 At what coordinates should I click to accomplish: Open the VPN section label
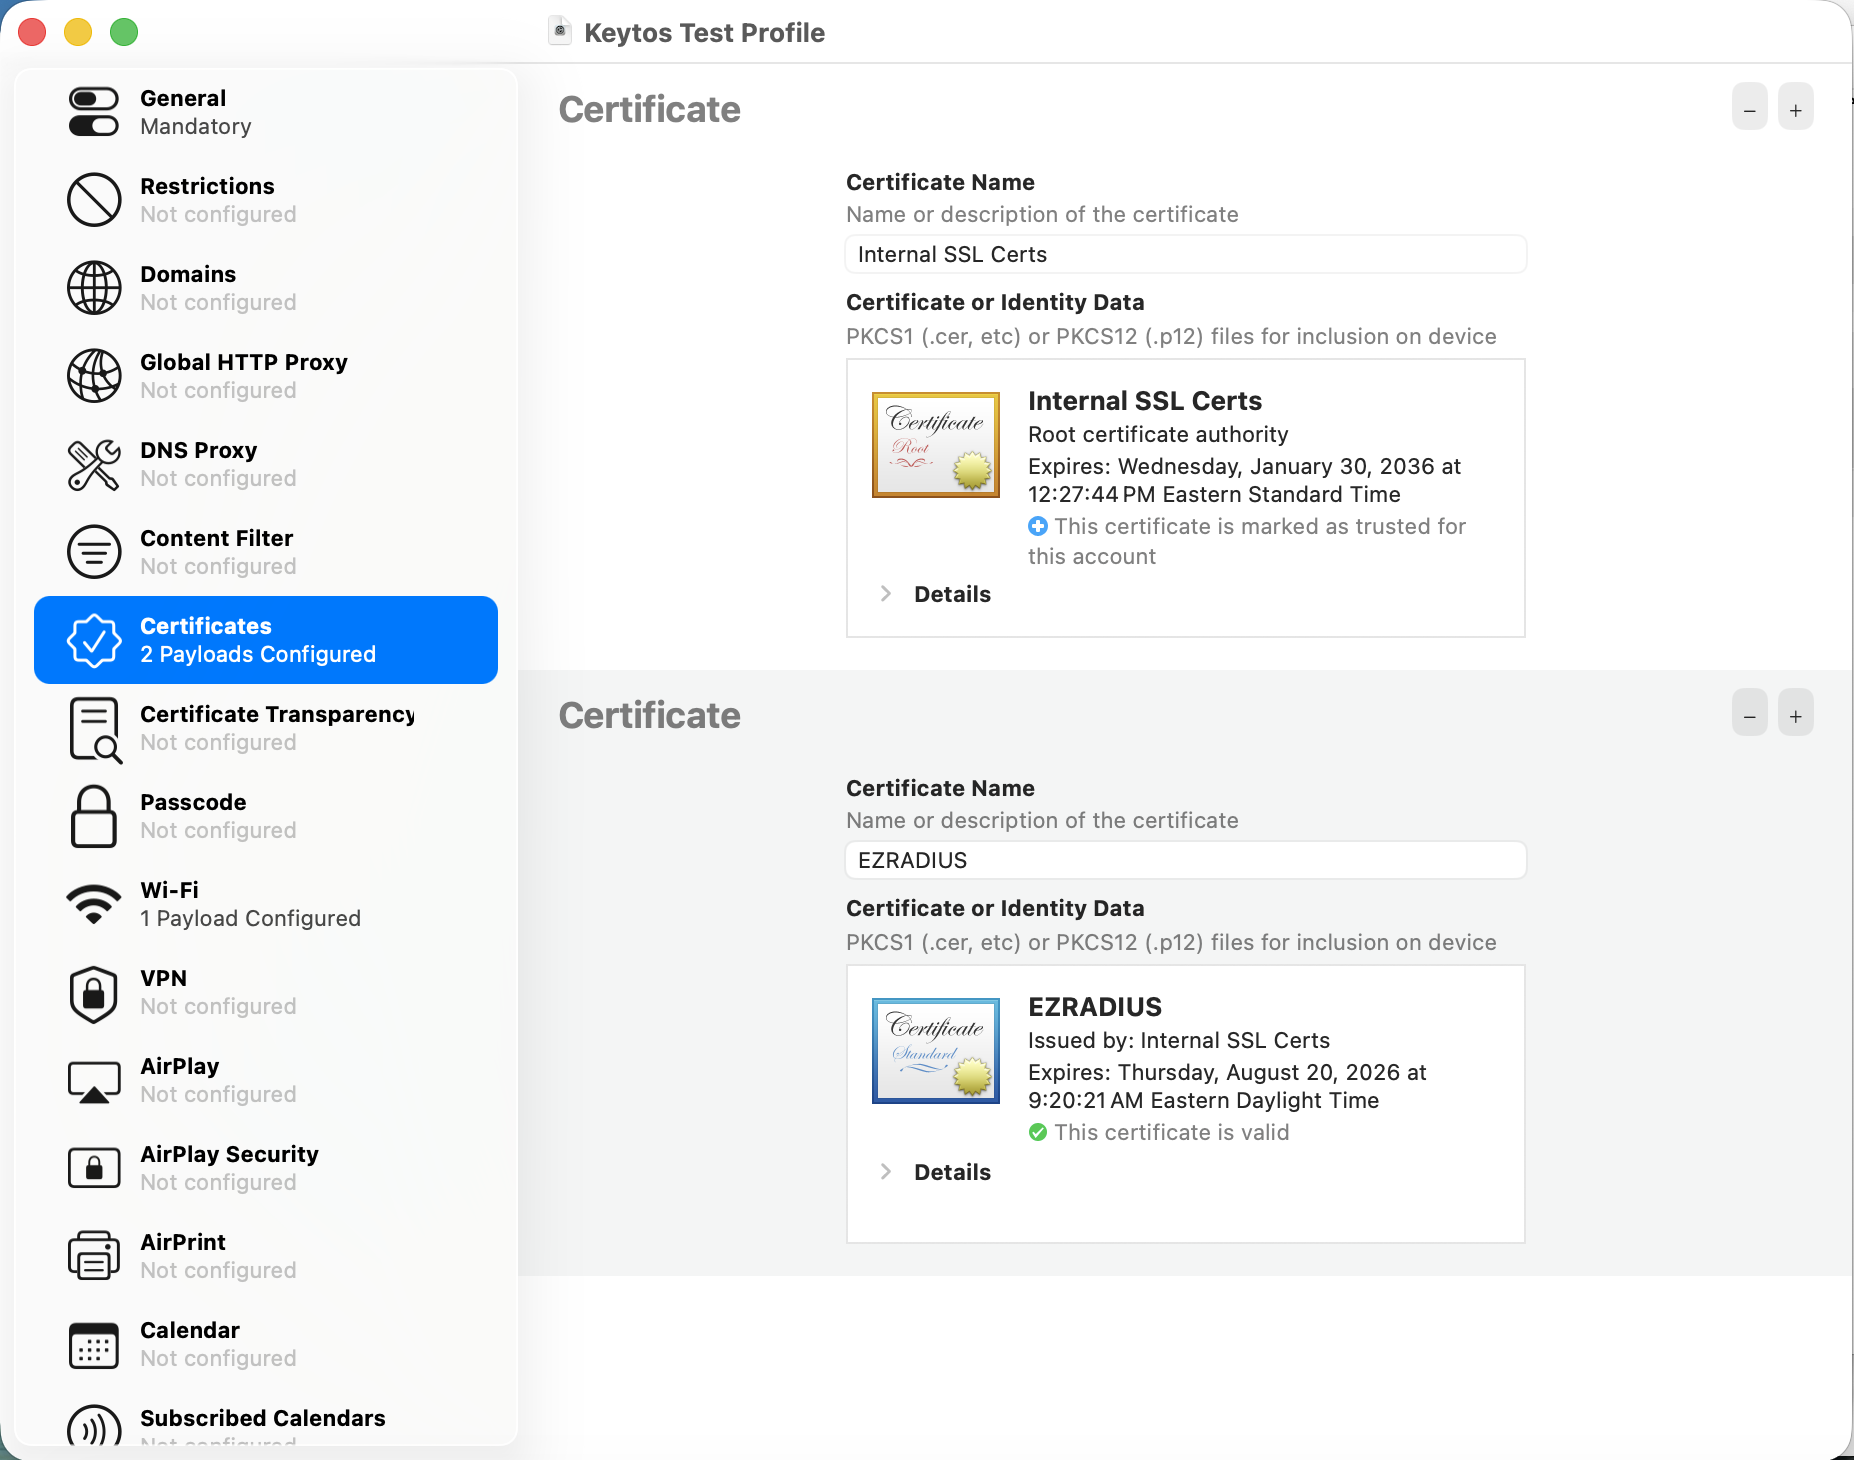click(x=163, y=978)
